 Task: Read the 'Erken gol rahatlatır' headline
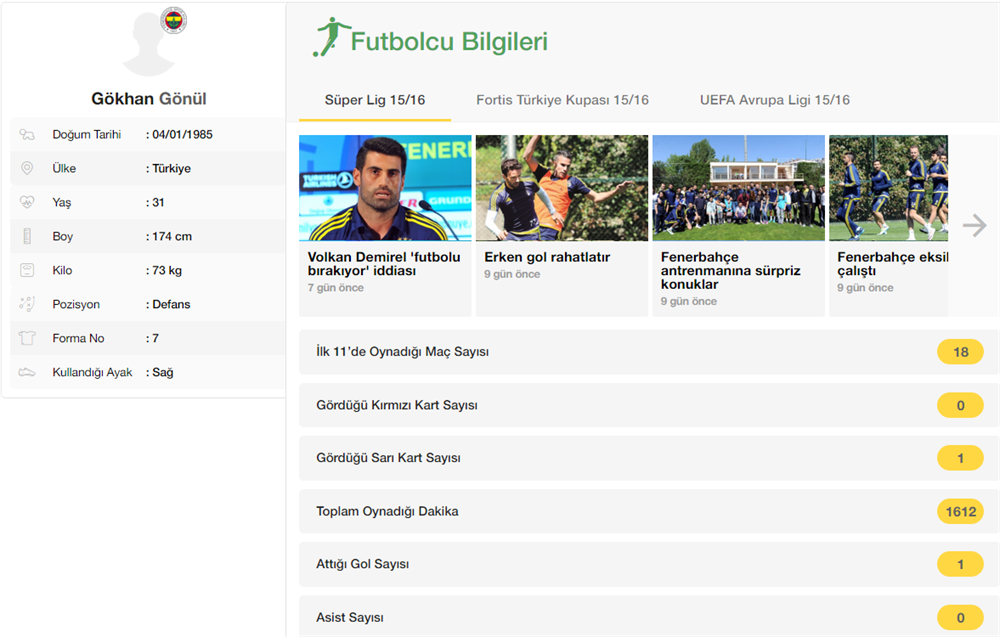point(547,257)
